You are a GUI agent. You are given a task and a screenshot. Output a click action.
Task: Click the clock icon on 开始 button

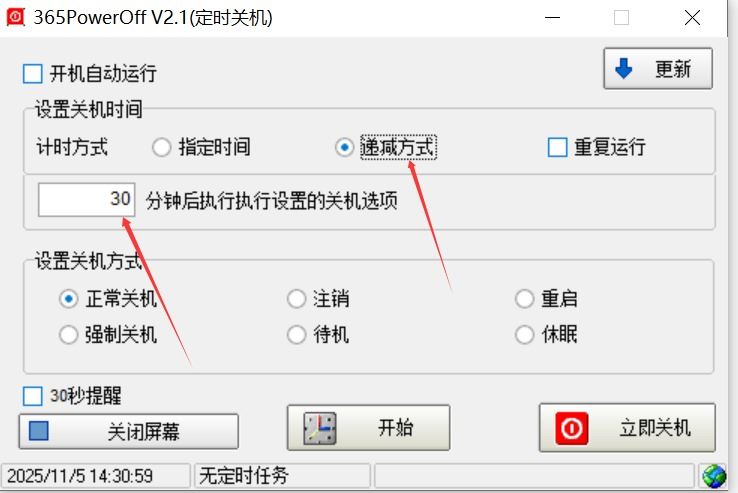[320, 428]
